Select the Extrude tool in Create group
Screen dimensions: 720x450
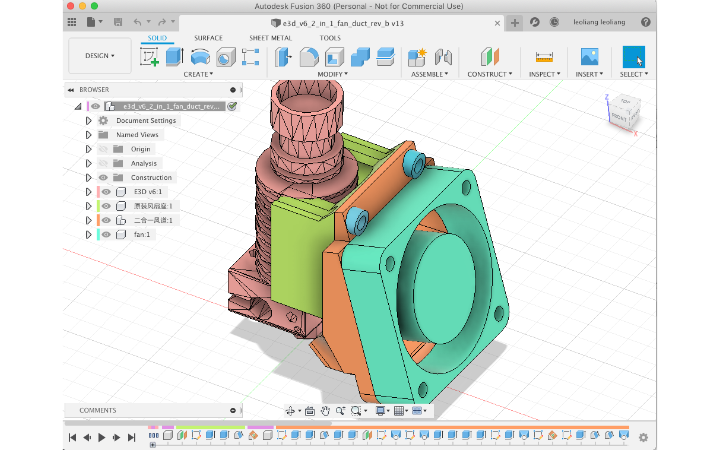pyautogui.click(x=174, y=57)
